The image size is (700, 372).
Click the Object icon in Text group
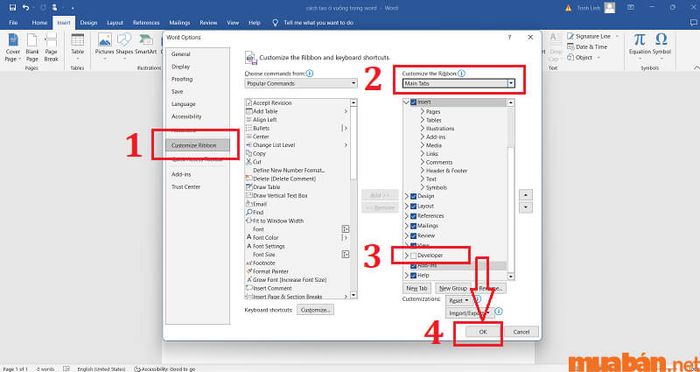click(570, 57)
